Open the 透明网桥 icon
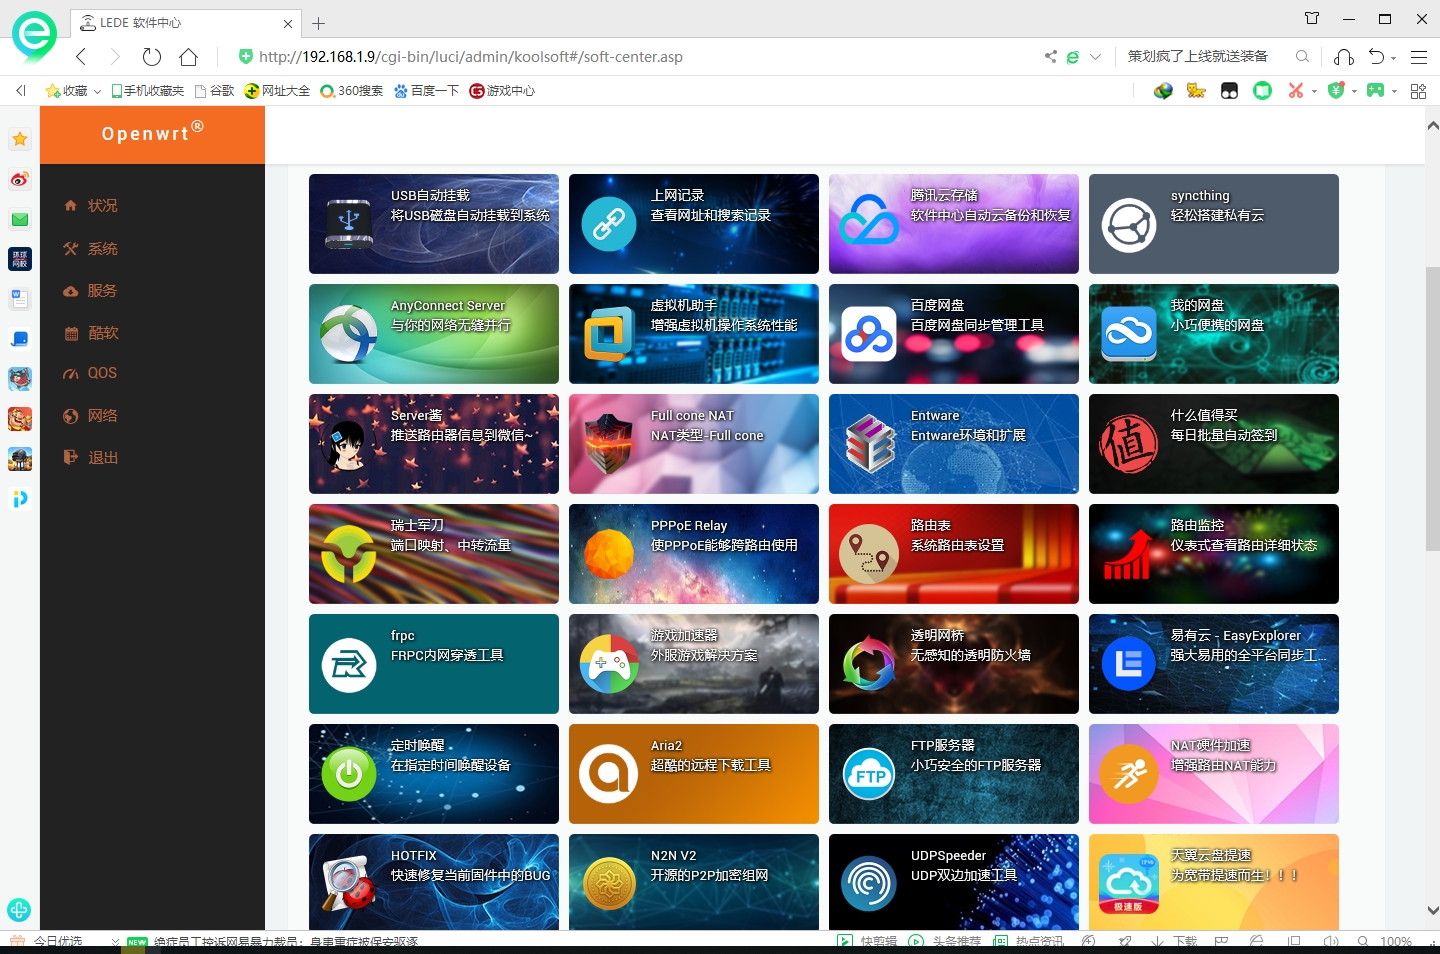This screenshot has width=1440, height=954. tap(869, 664)
